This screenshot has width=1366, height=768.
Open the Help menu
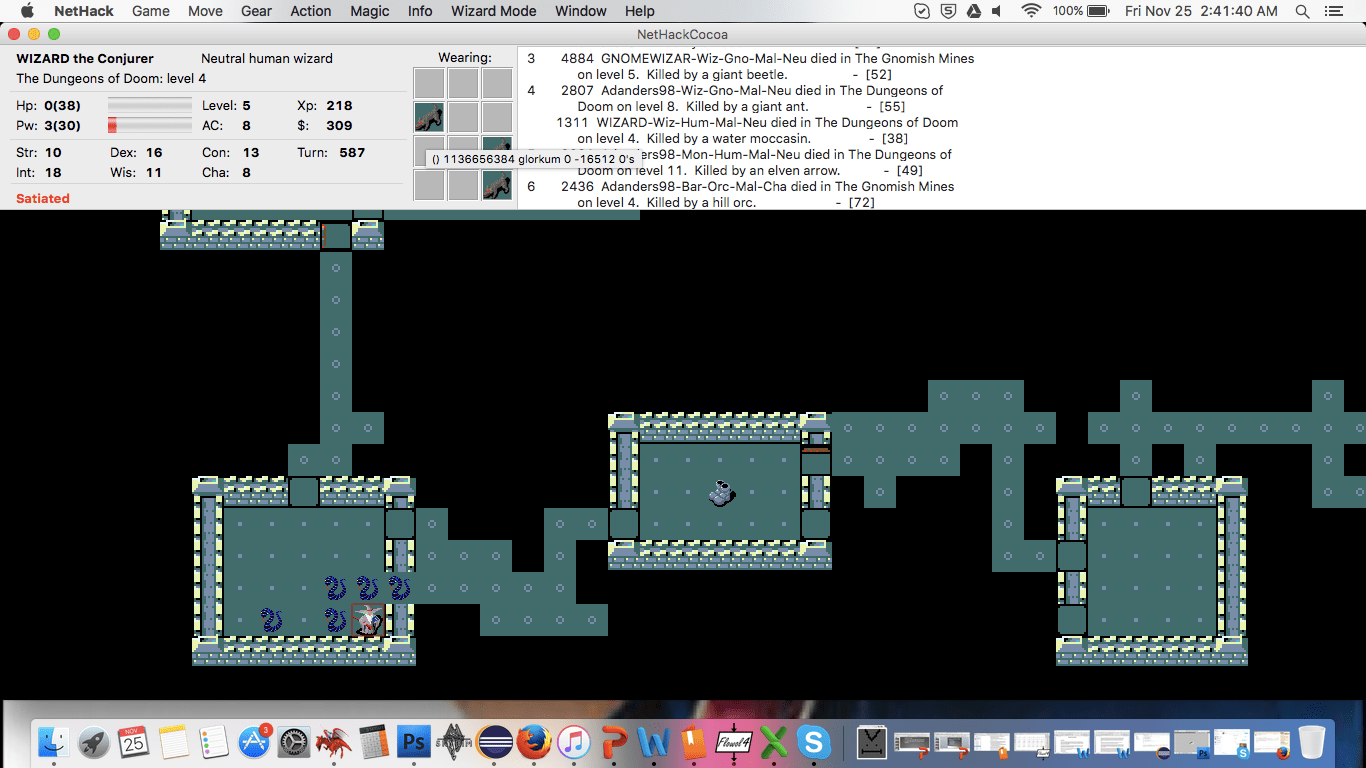point(640,11)
